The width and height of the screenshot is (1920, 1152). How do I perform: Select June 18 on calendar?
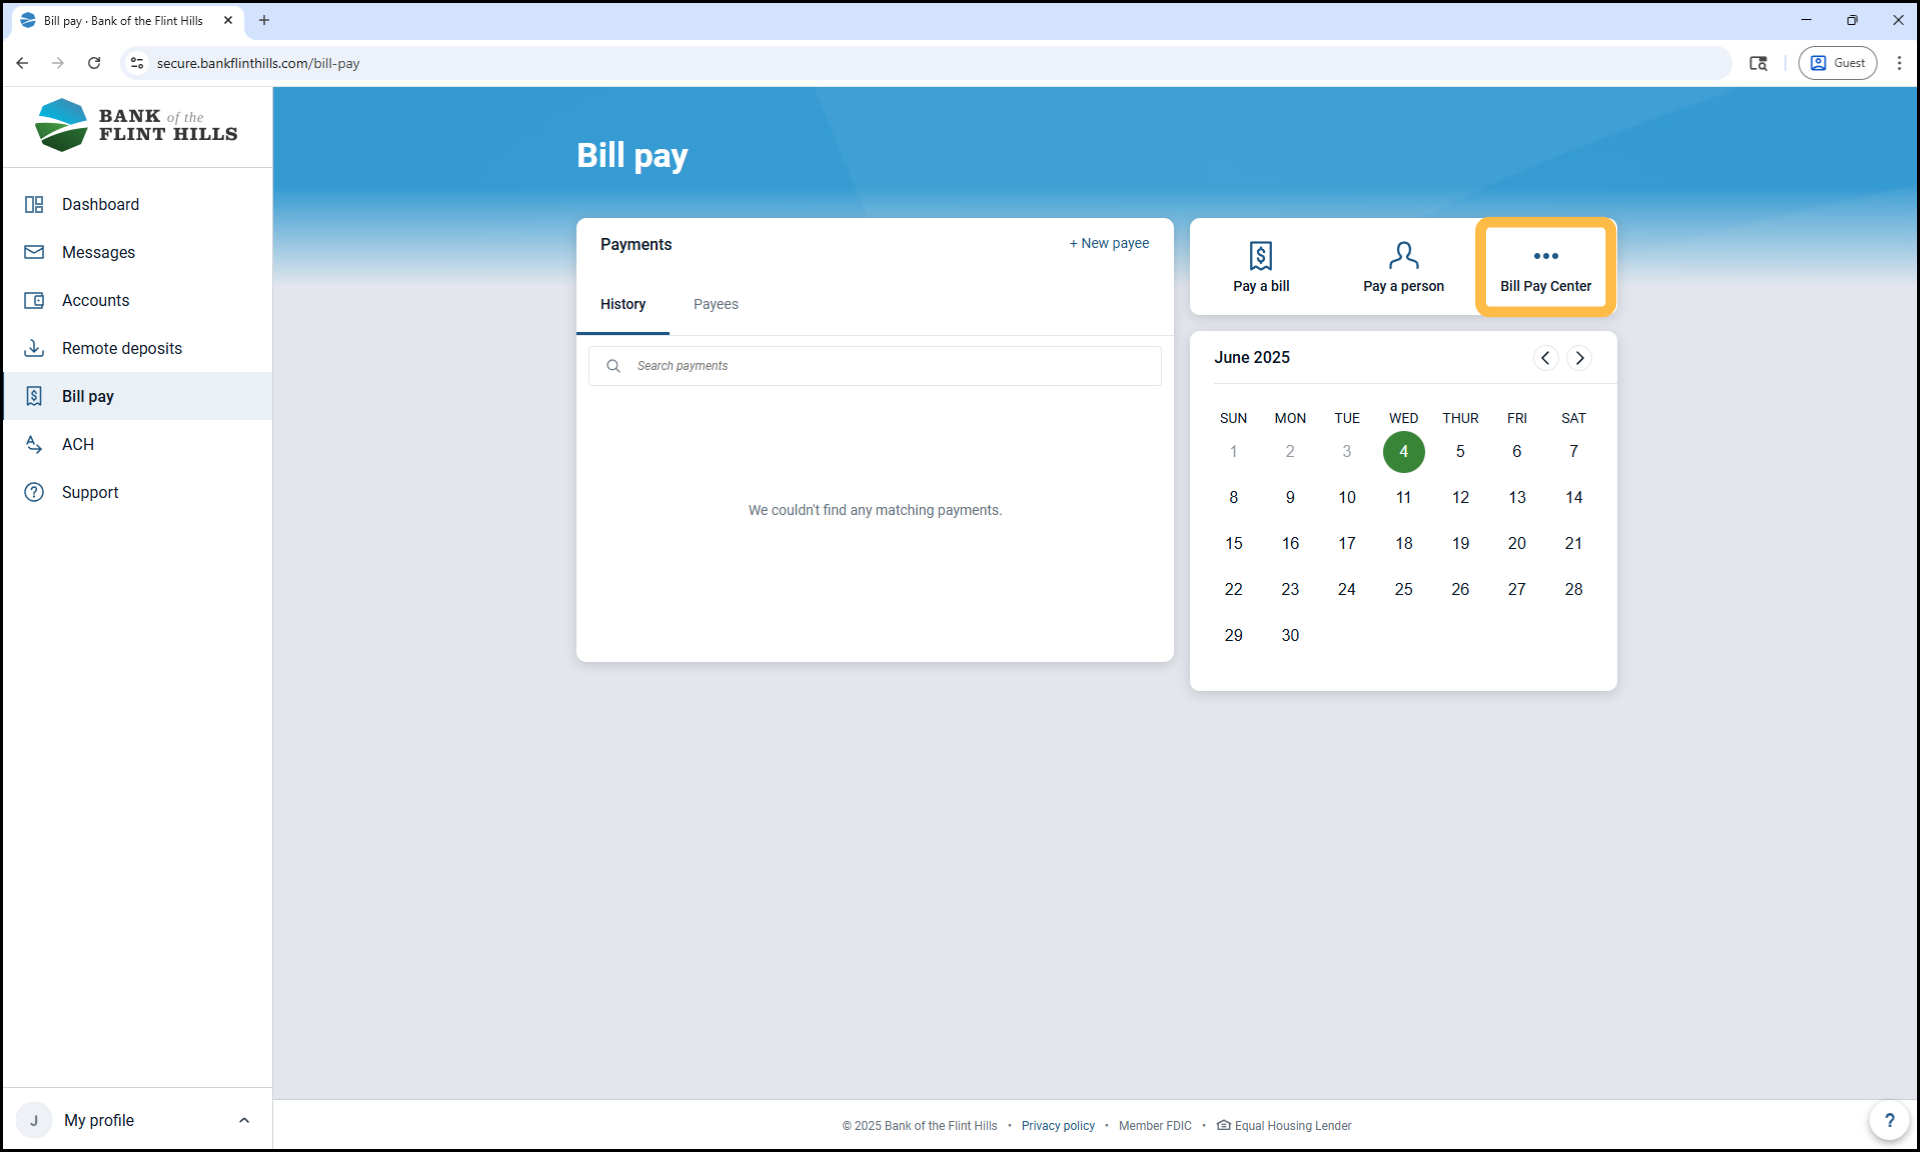pos(1403,543)
